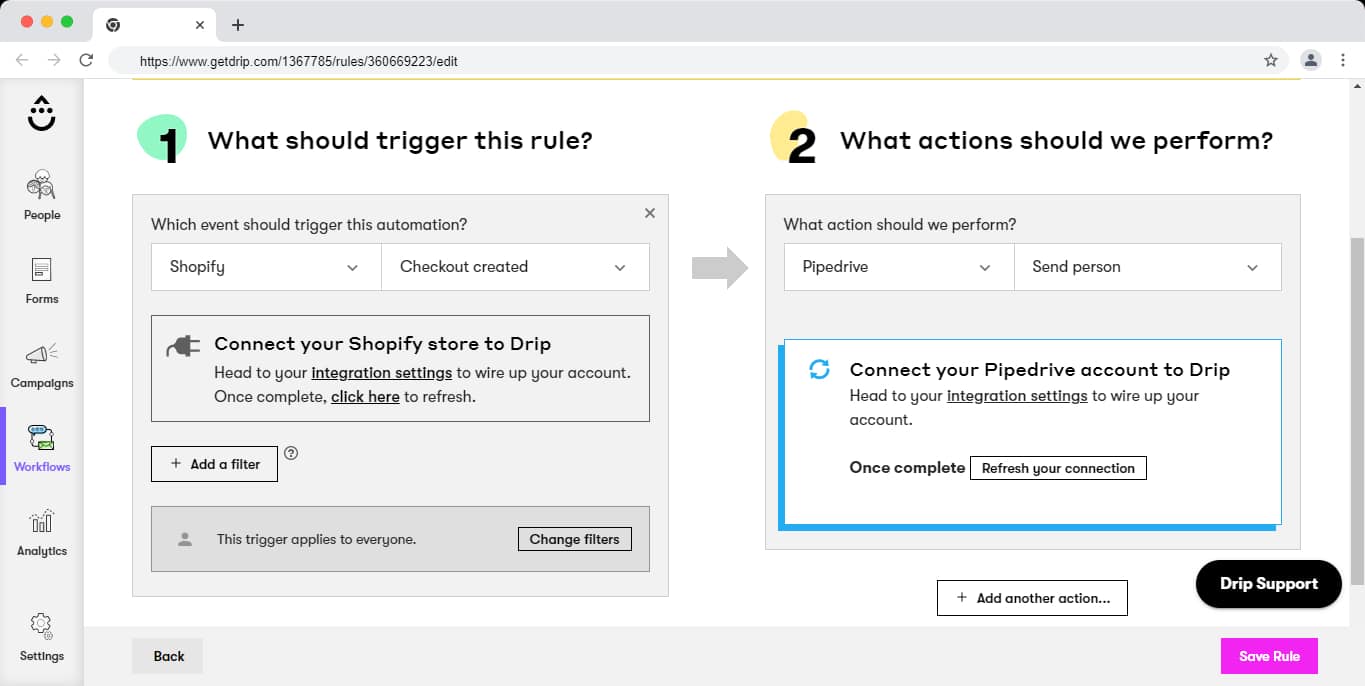This screenshot has height=686, width=1365.
Task: Open the Drip logo home page
Action: [x=41, y=113]
